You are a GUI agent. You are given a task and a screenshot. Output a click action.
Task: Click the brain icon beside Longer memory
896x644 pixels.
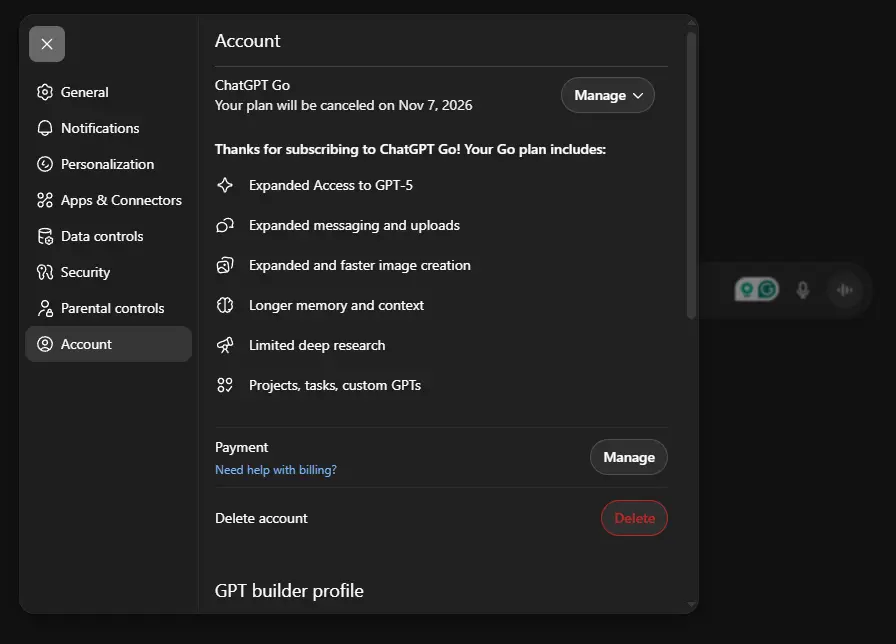225,305
